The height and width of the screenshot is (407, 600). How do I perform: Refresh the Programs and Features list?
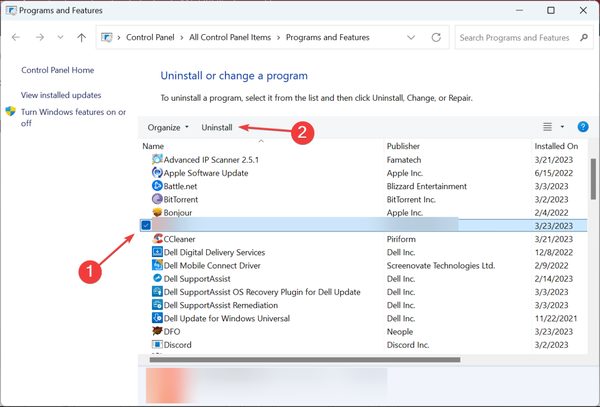tap(436, 37)
